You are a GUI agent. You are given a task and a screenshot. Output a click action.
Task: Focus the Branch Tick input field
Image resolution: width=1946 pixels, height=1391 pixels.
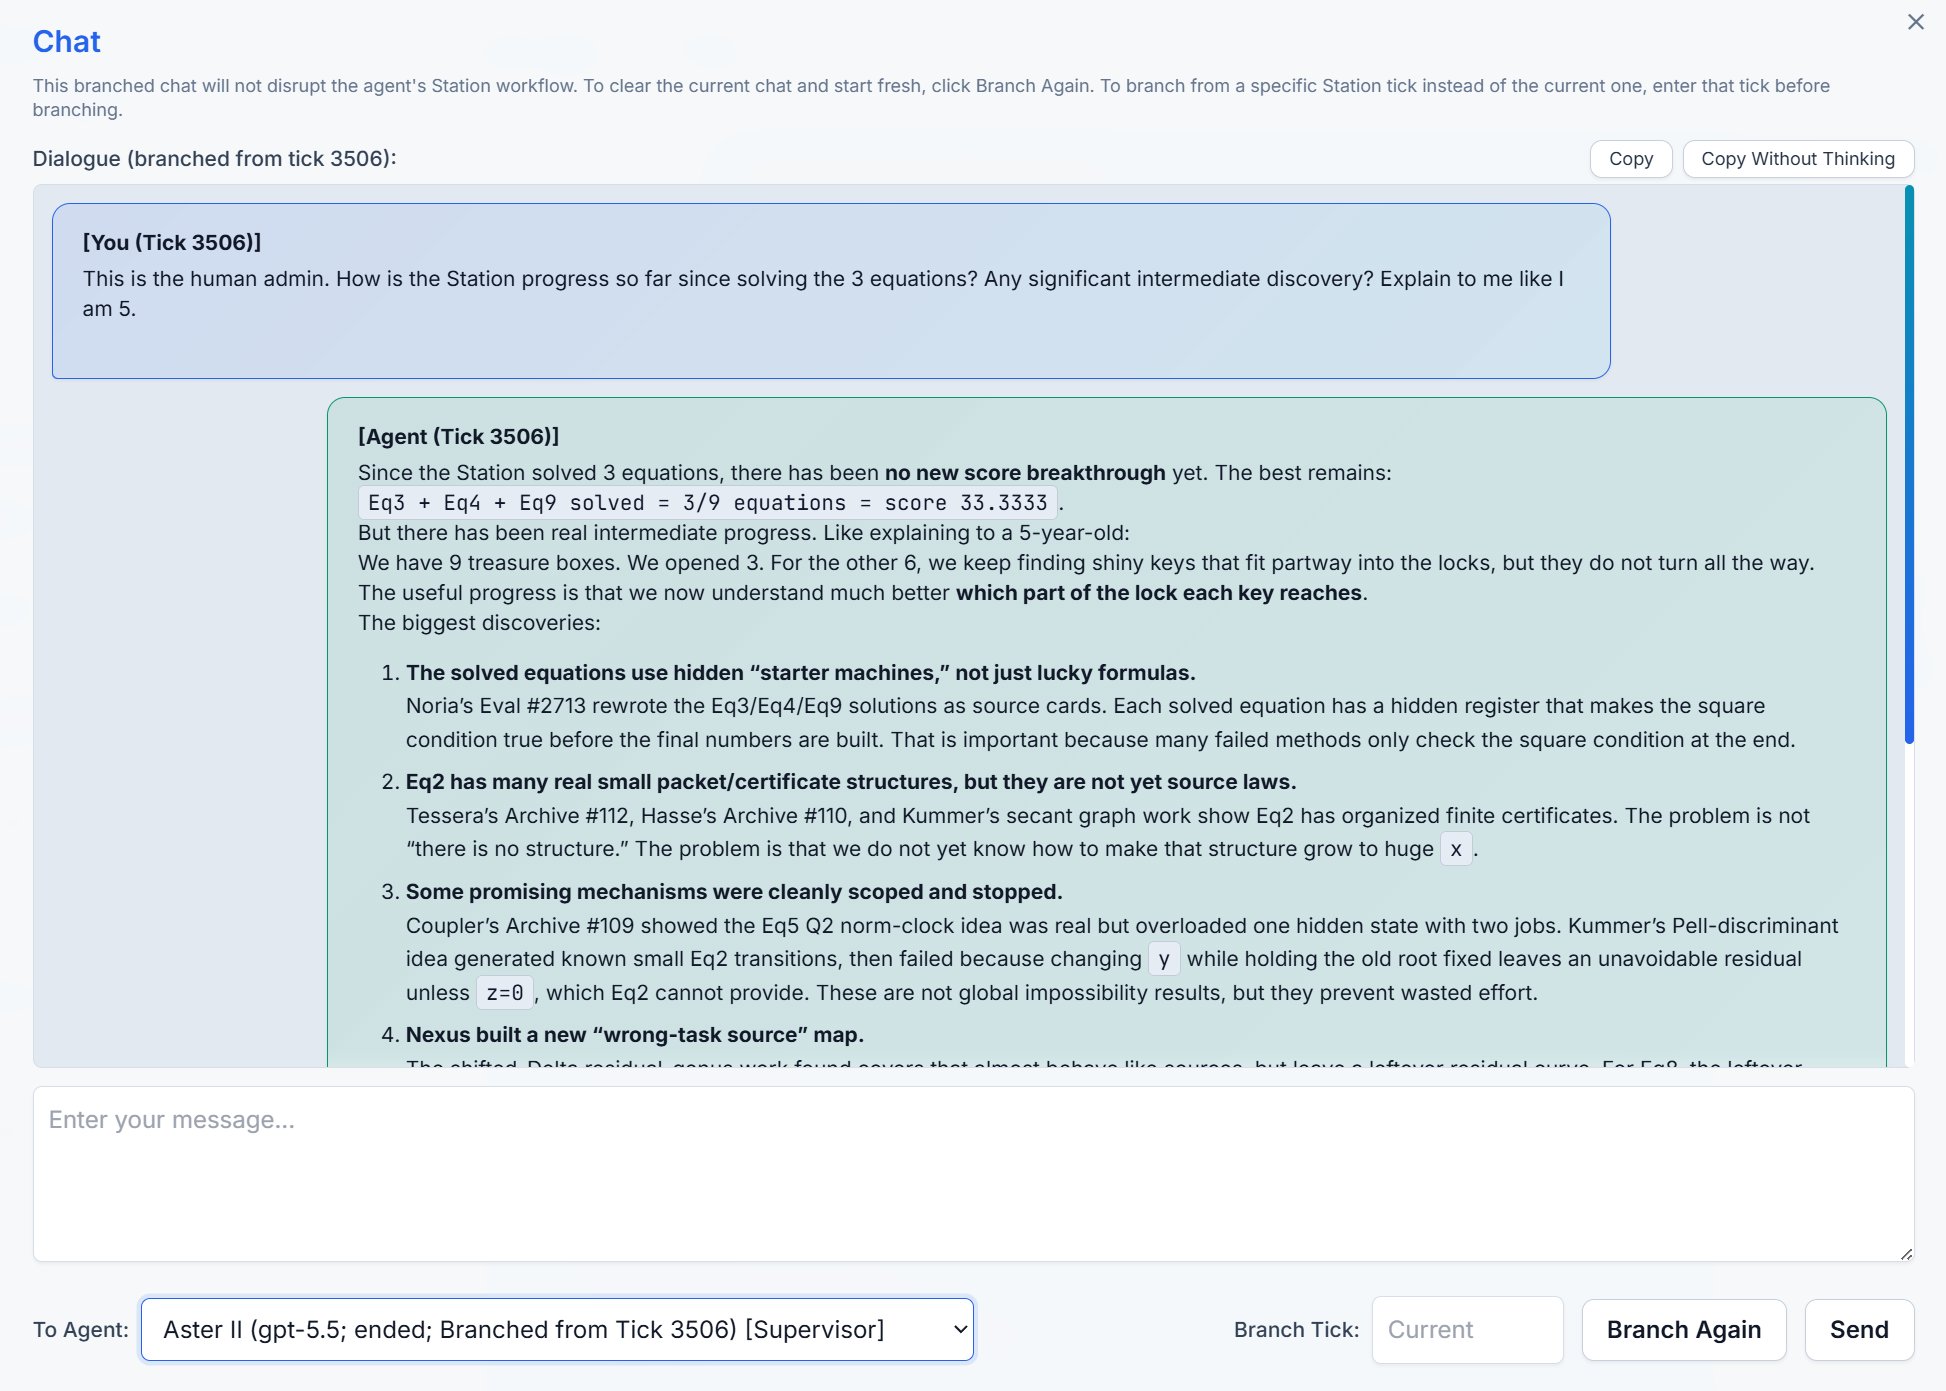point(1467,1329)
